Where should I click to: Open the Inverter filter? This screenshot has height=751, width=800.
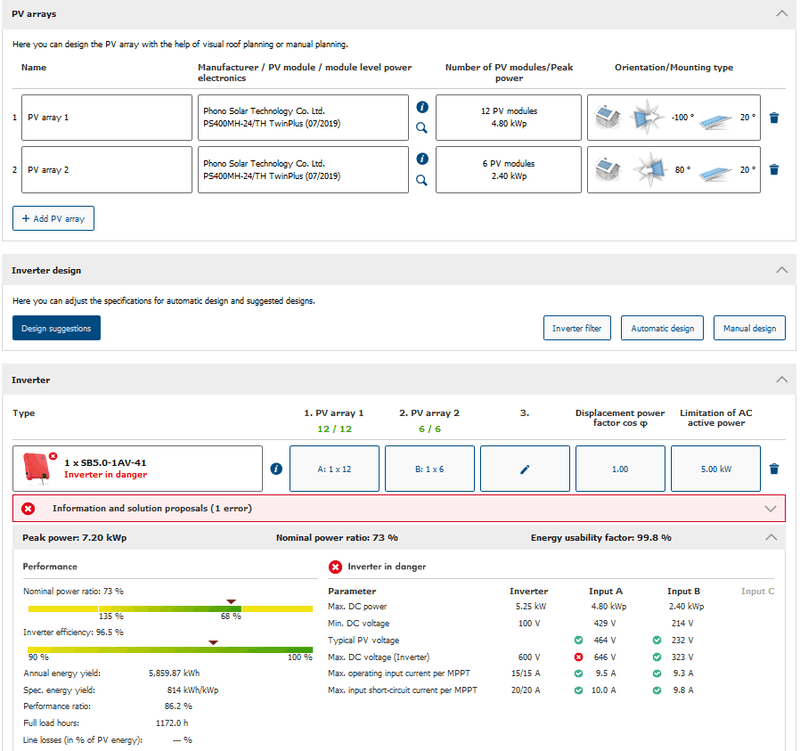point(577,328)
